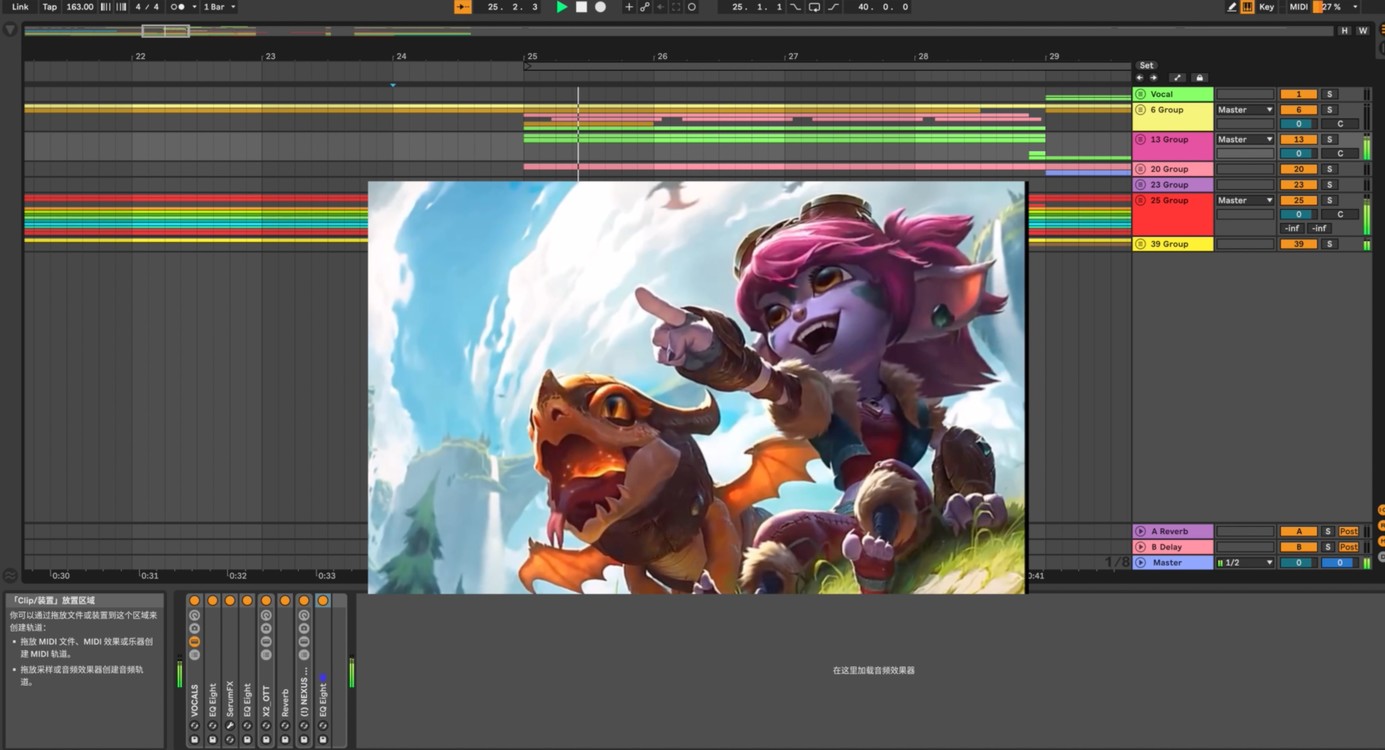
Task: Toggle the Key map mode button
Action: click(x=1267, y=7)
